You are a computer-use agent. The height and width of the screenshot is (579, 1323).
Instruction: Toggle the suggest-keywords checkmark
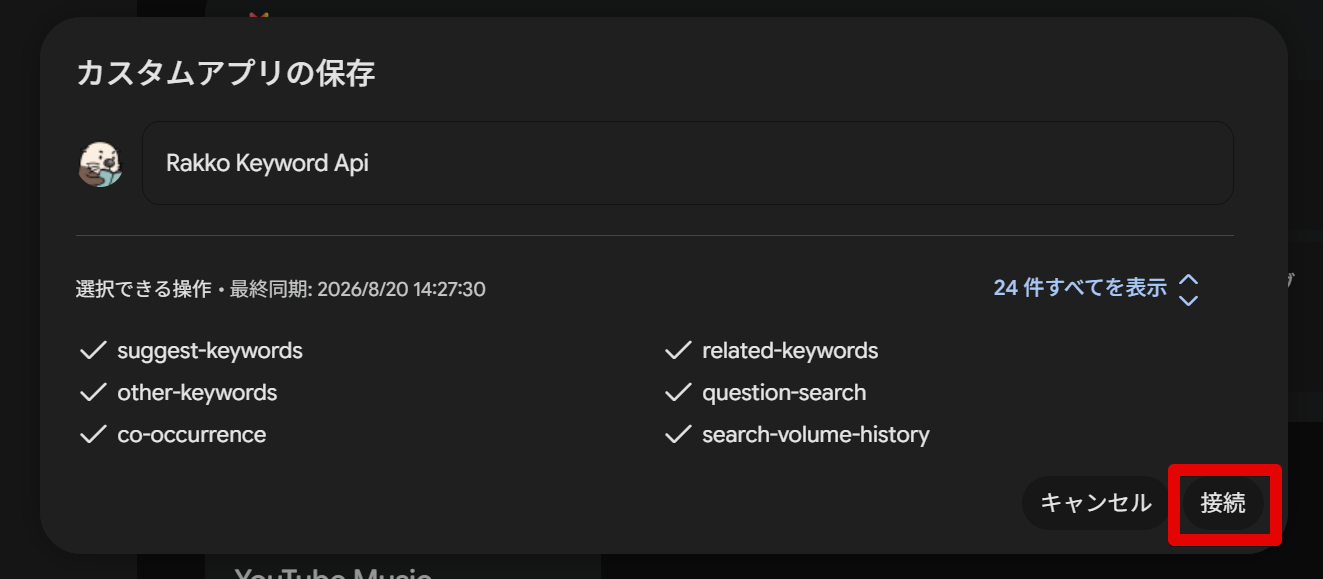[93, 351]
